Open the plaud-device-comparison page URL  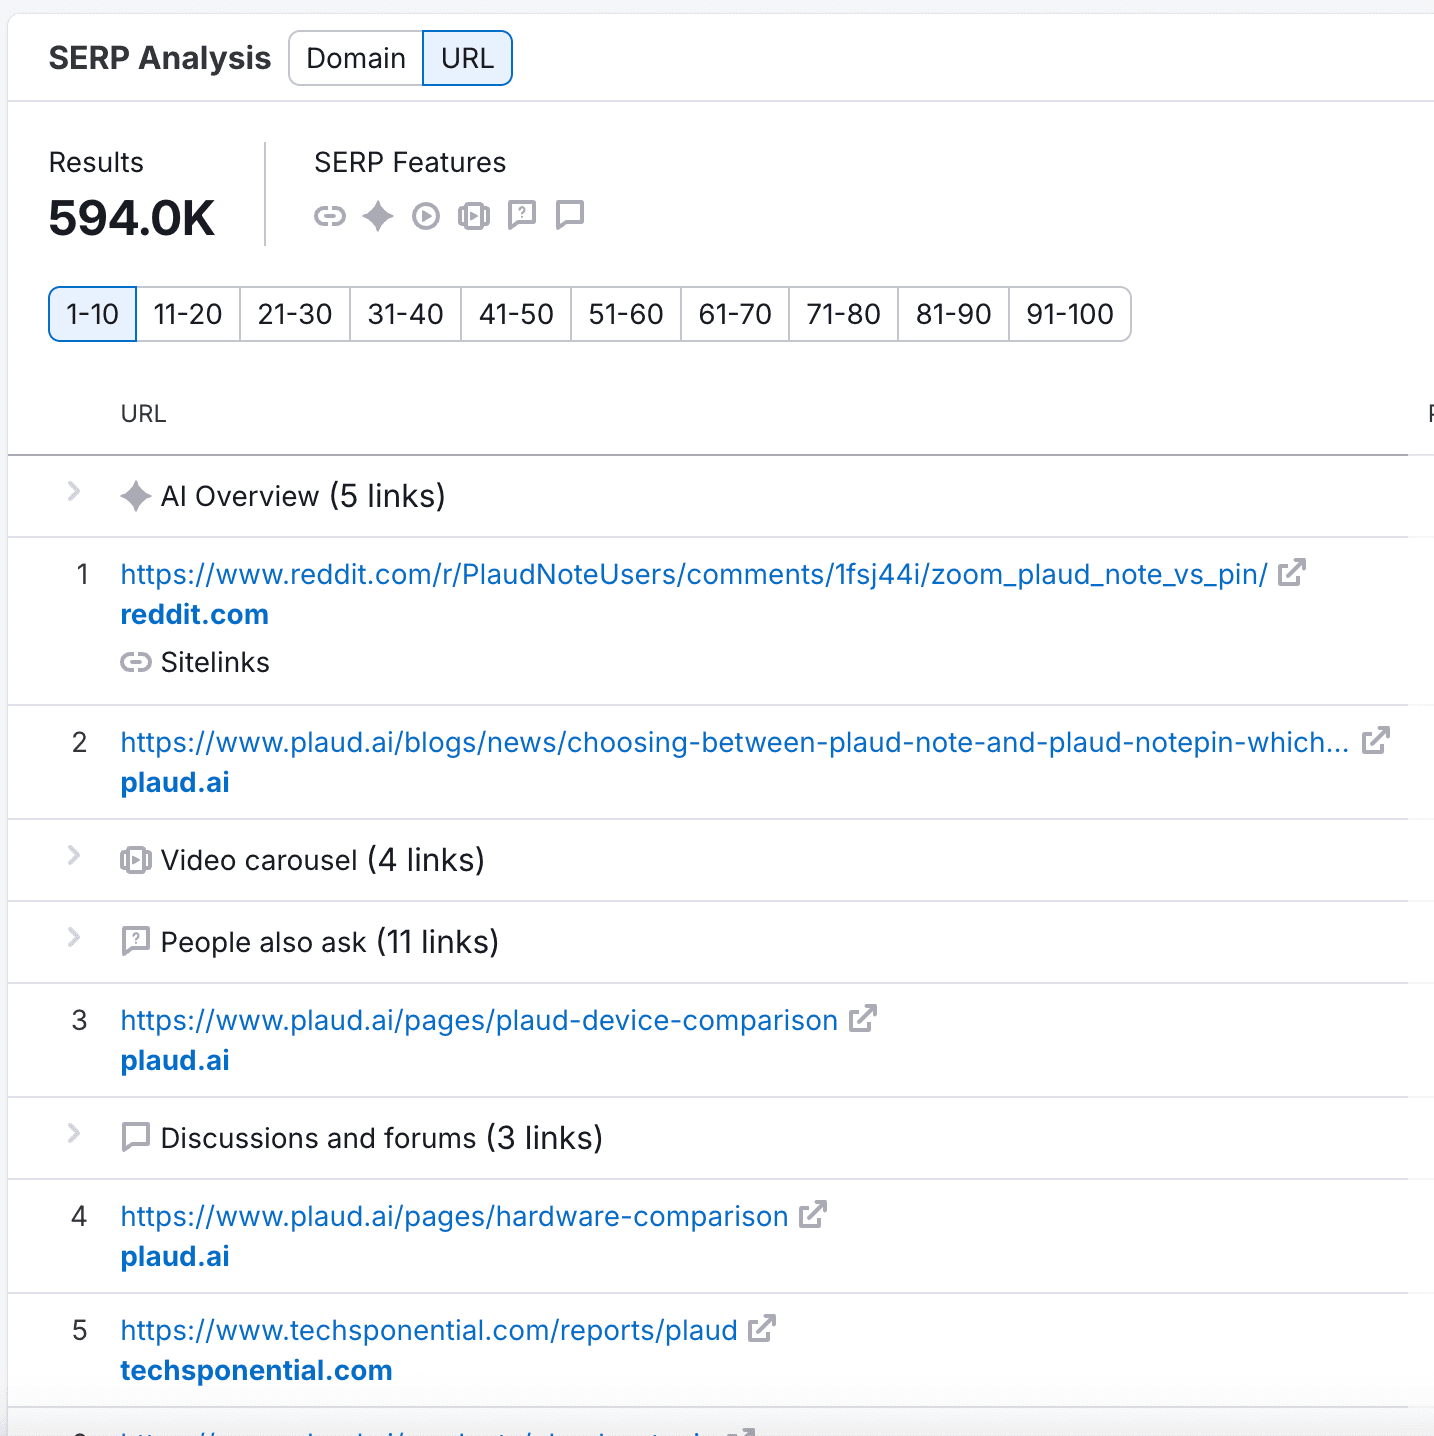[x=479, y=1020]
